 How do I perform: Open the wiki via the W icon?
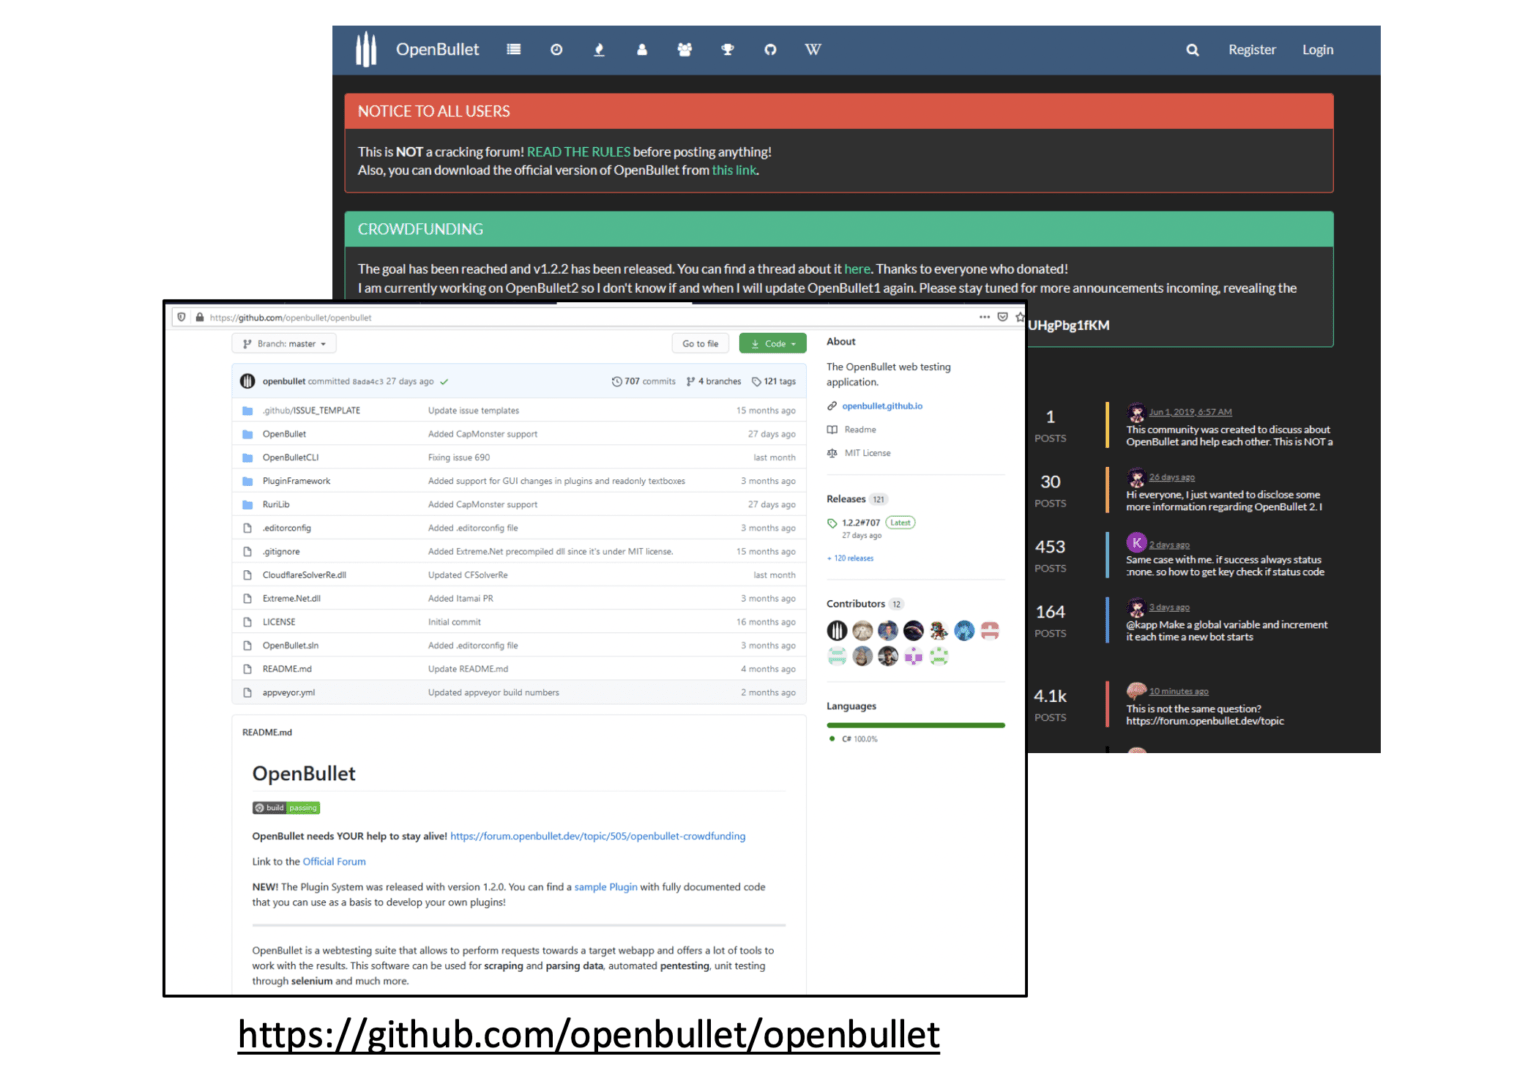[x=813, y=49]
